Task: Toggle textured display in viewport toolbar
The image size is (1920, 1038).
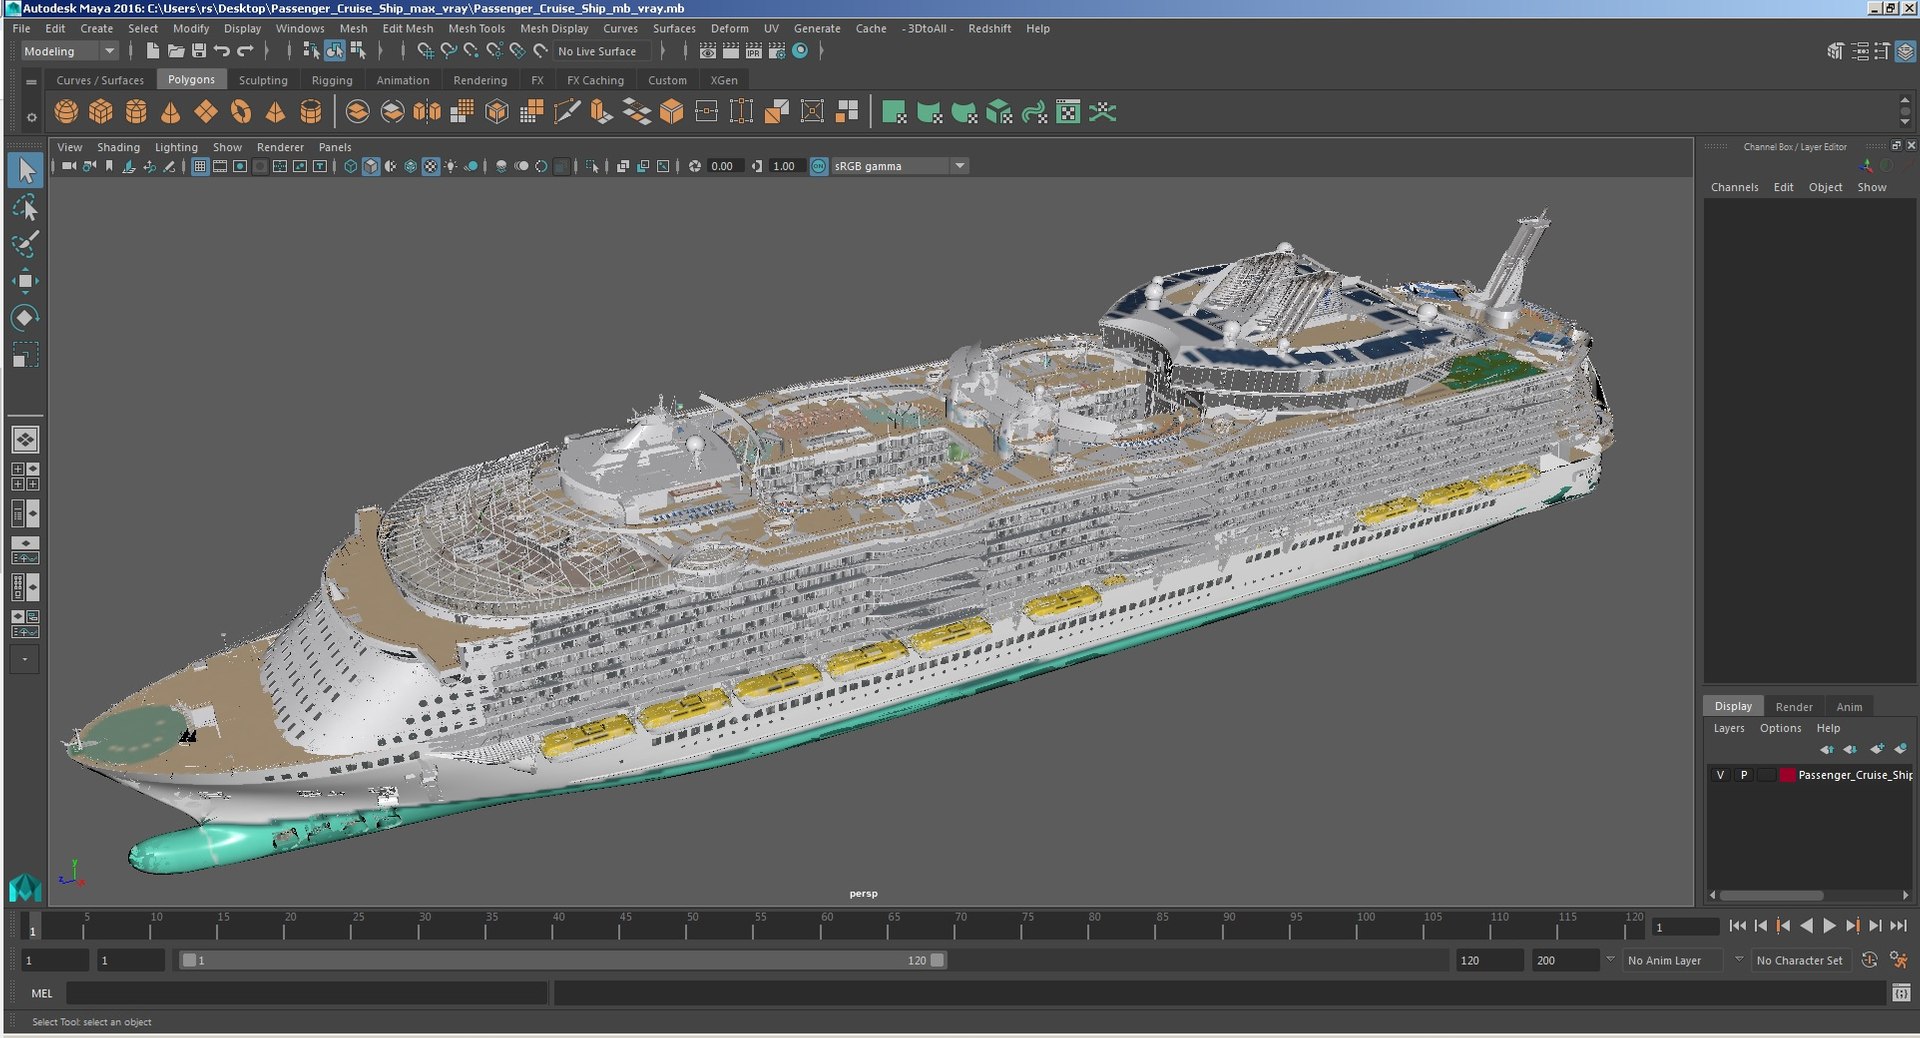Action: click(x=431, y=166)
